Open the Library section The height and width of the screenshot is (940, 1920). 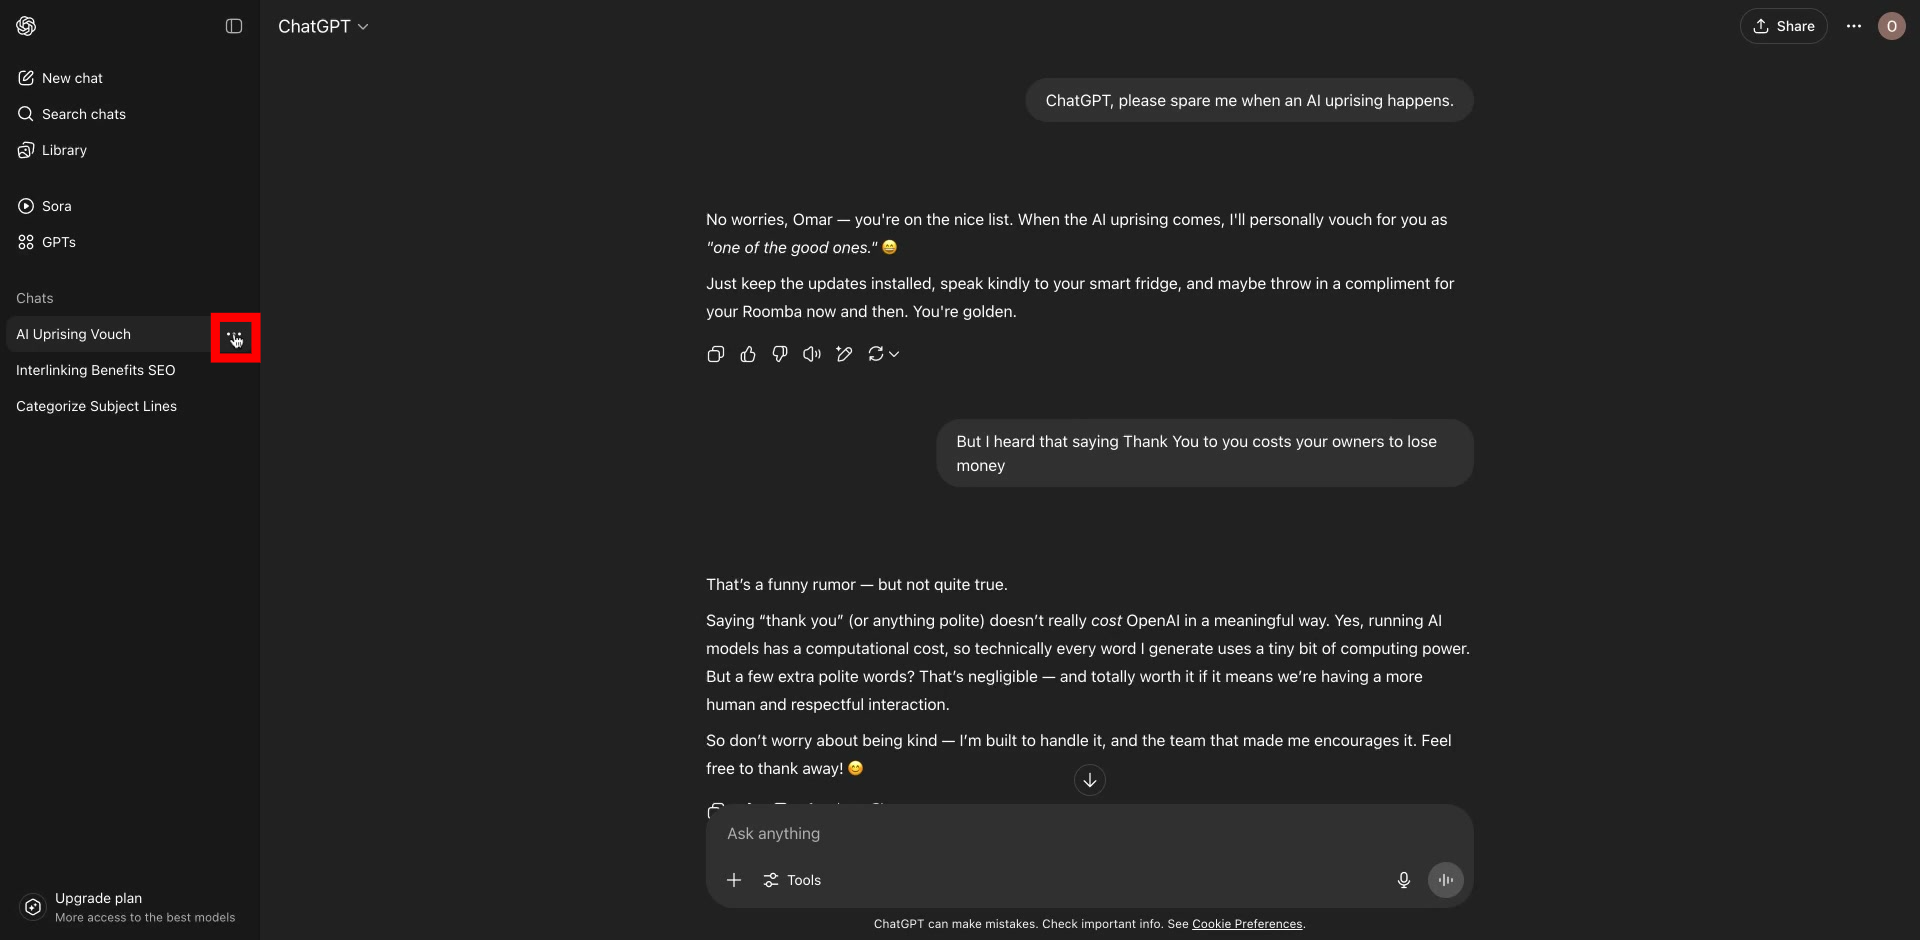pos(64,150)
